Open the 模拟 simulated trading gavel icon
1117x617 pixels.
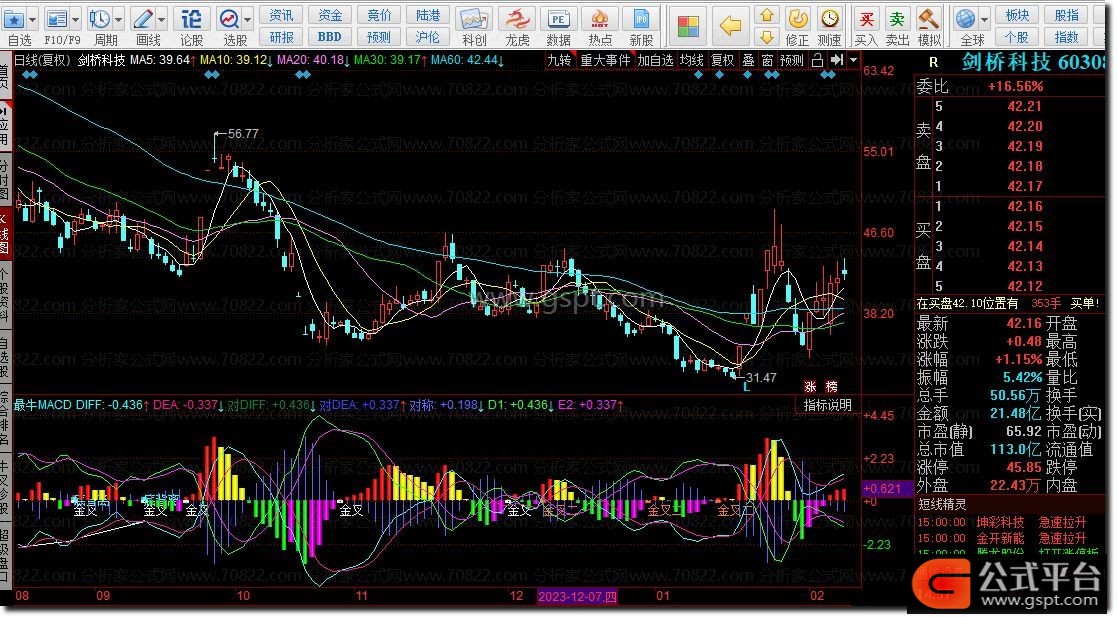(928, 19)
